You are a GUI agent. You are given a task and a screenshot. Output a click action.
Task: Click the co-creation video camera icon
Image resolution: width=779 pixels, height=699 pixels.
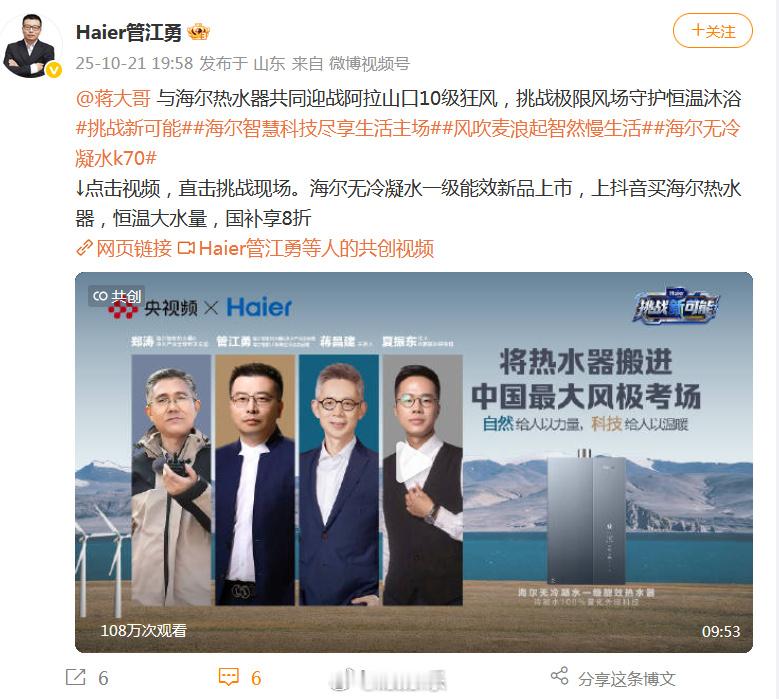tap(186, 247)
